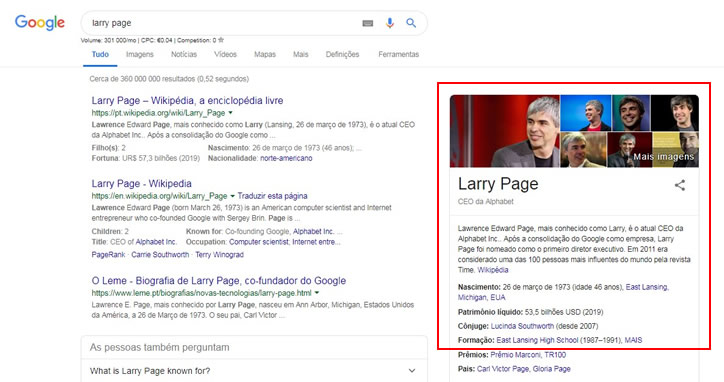Click As pessoas também perguntam heading
Image resolution: width=724 pixels, height=382 pixels.
tap(159, 347)
